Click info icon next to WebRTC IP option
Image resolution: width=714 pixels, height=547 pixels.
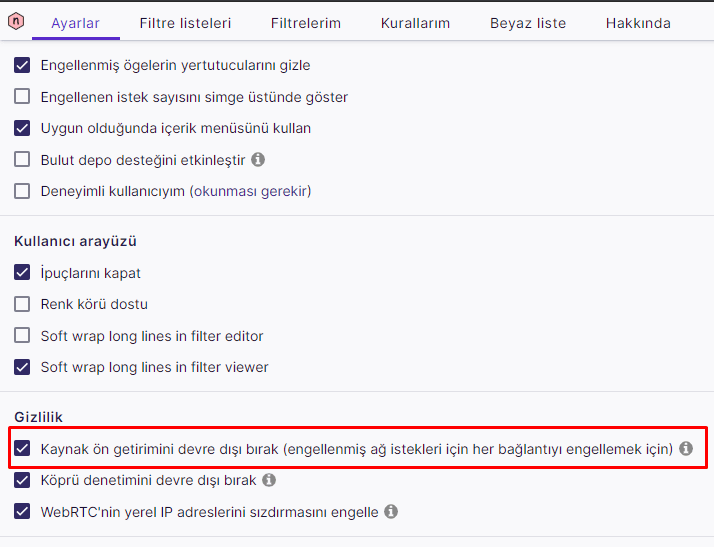coord(391,511)
